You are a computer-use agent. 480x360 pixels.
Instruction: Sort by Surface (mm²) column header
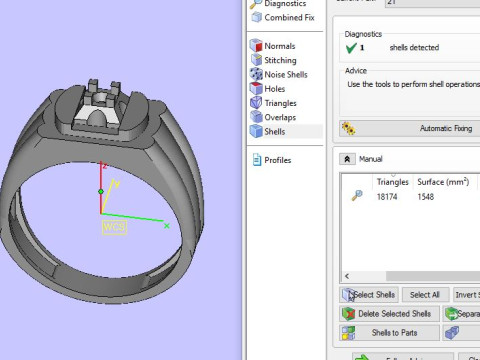(443, 182)
